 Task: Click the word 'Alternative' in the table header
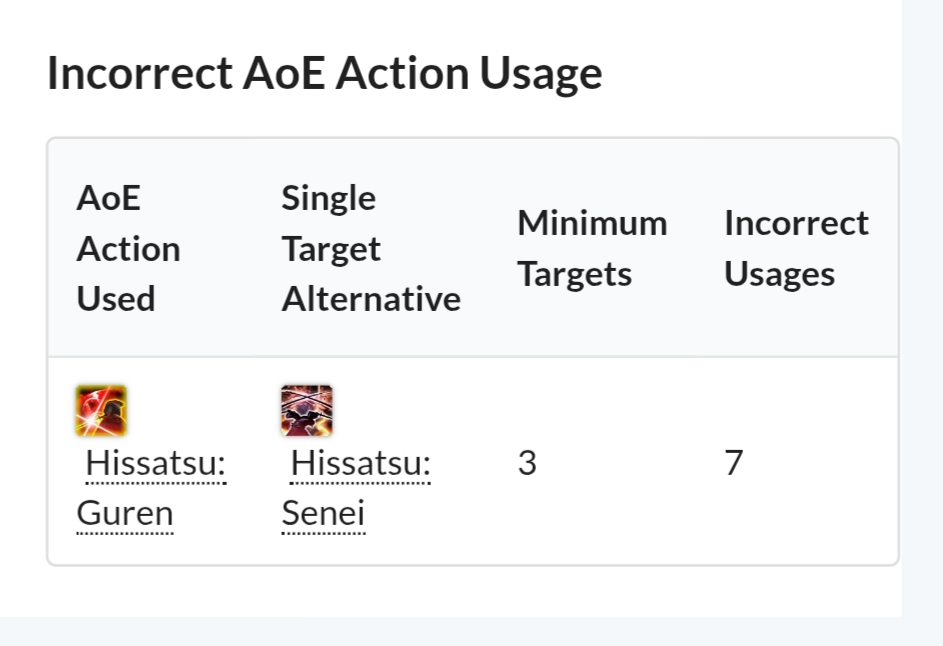tap(371, 298)
